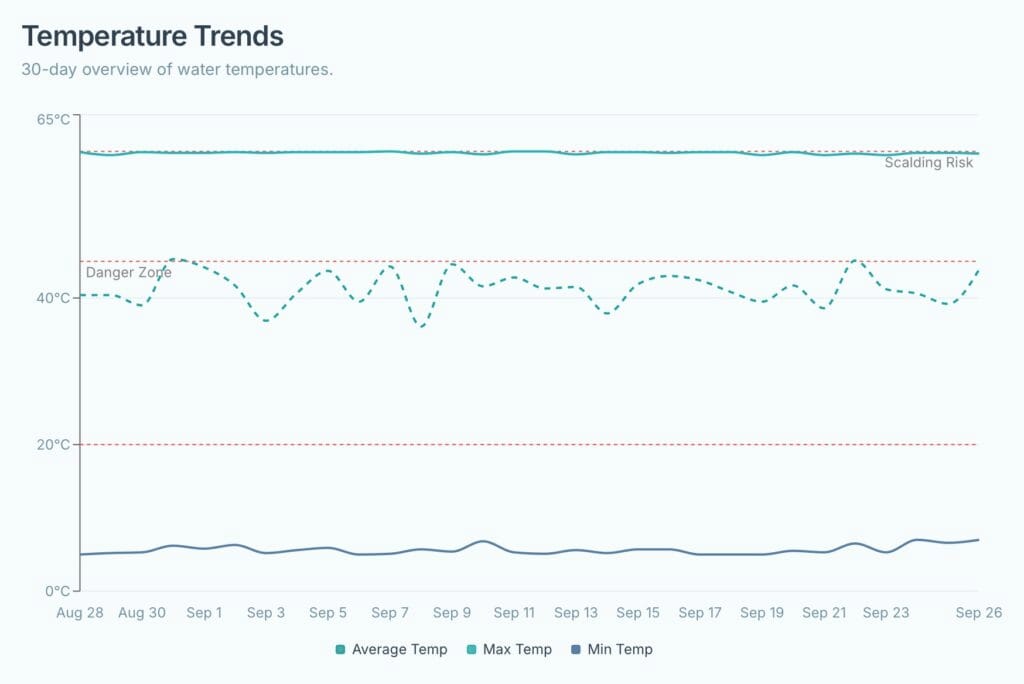The image size is (1024, 684).
Task: Click the Danger Zone reference label
Action: coord(128,272)
